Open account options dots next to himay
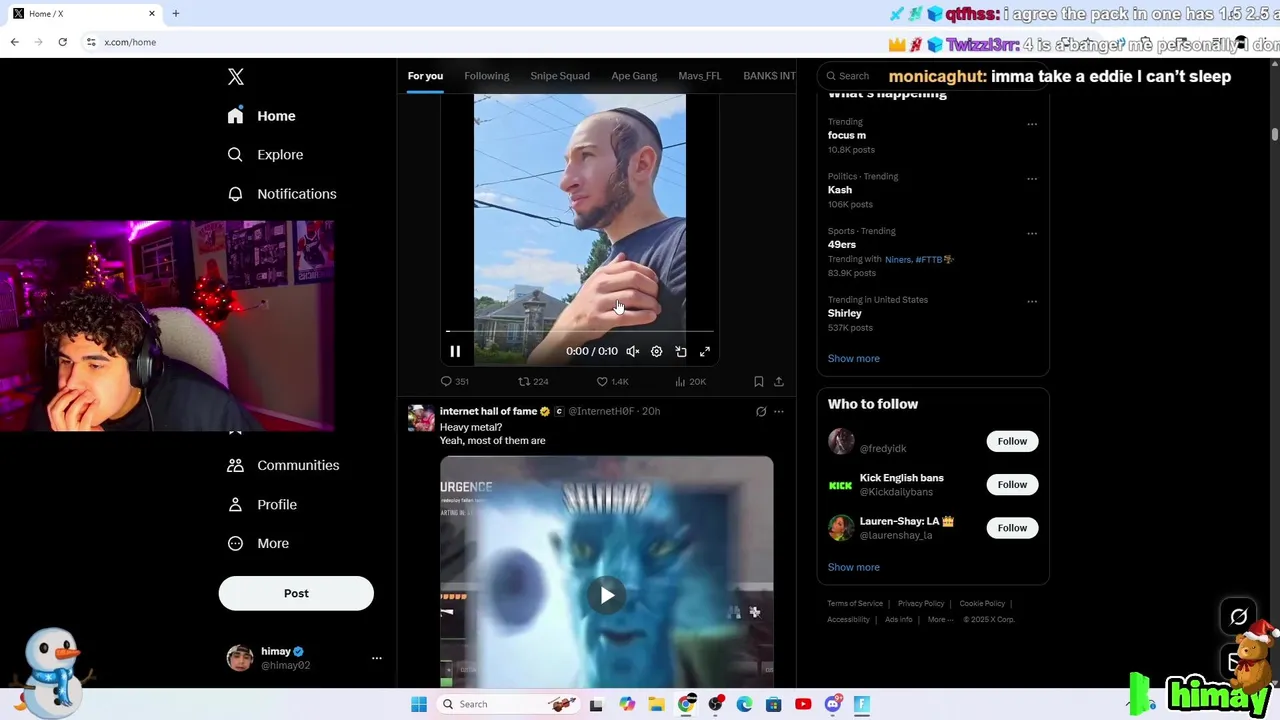 [377, 658]
